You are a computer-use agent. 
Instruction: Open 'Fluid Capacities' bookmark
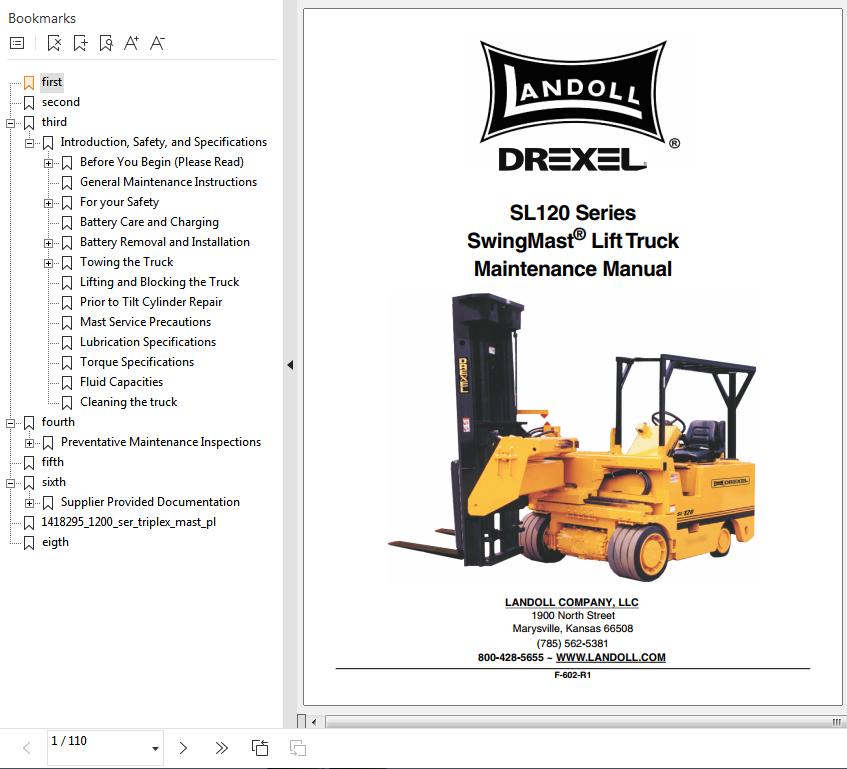tap(121, 382)
